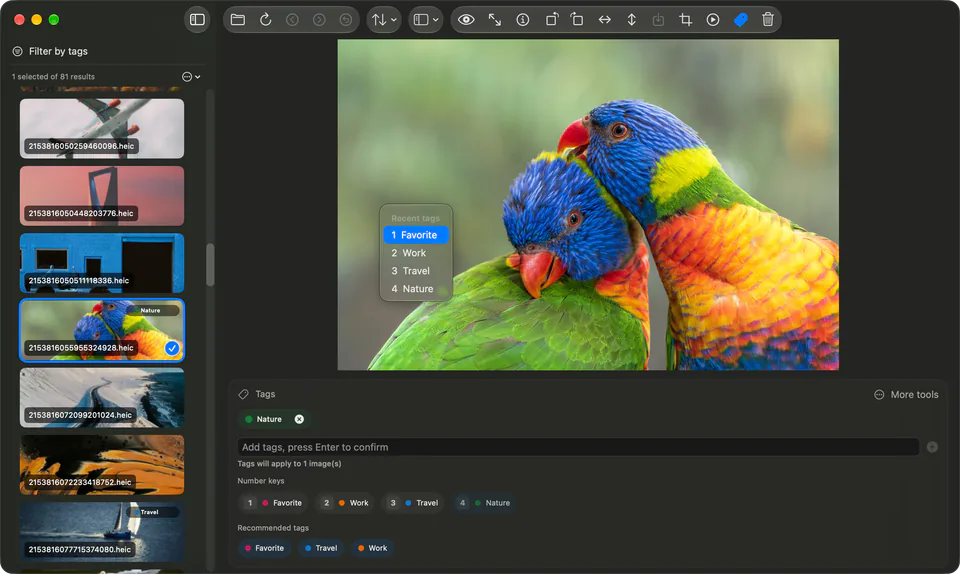Go to previous image arrow
Screen dimensions: 960x574
(292, 20)
